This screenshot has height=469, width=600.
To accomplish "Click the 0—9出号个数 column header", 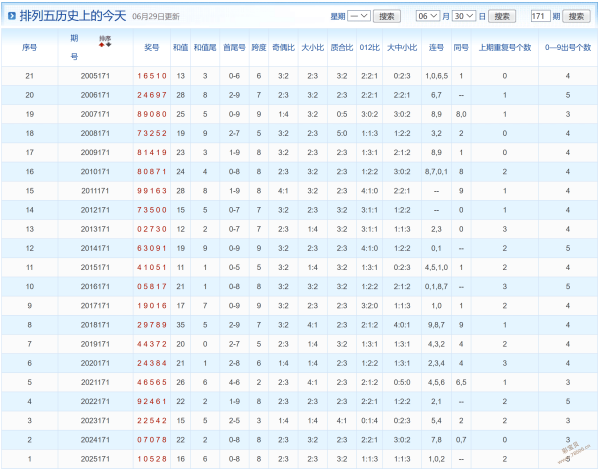I will click(568, 47).
